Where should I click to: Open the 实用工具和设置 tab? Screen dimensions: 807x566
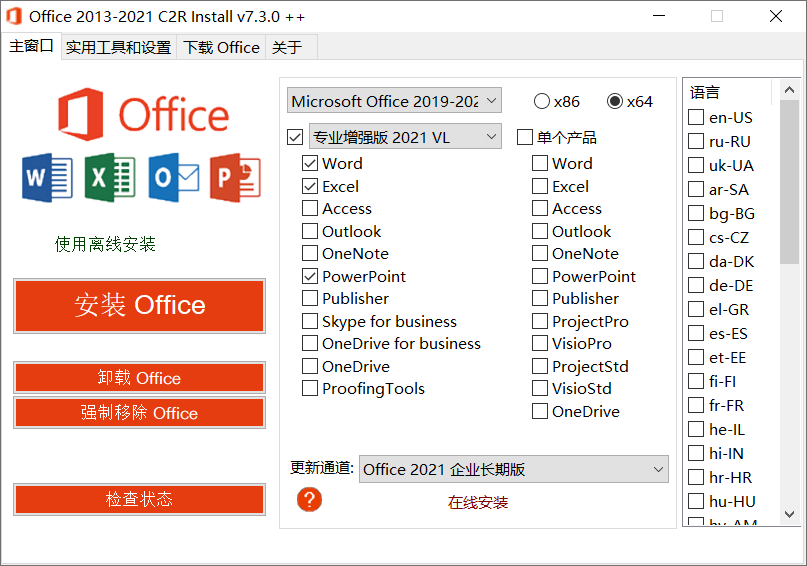point(118,47)
